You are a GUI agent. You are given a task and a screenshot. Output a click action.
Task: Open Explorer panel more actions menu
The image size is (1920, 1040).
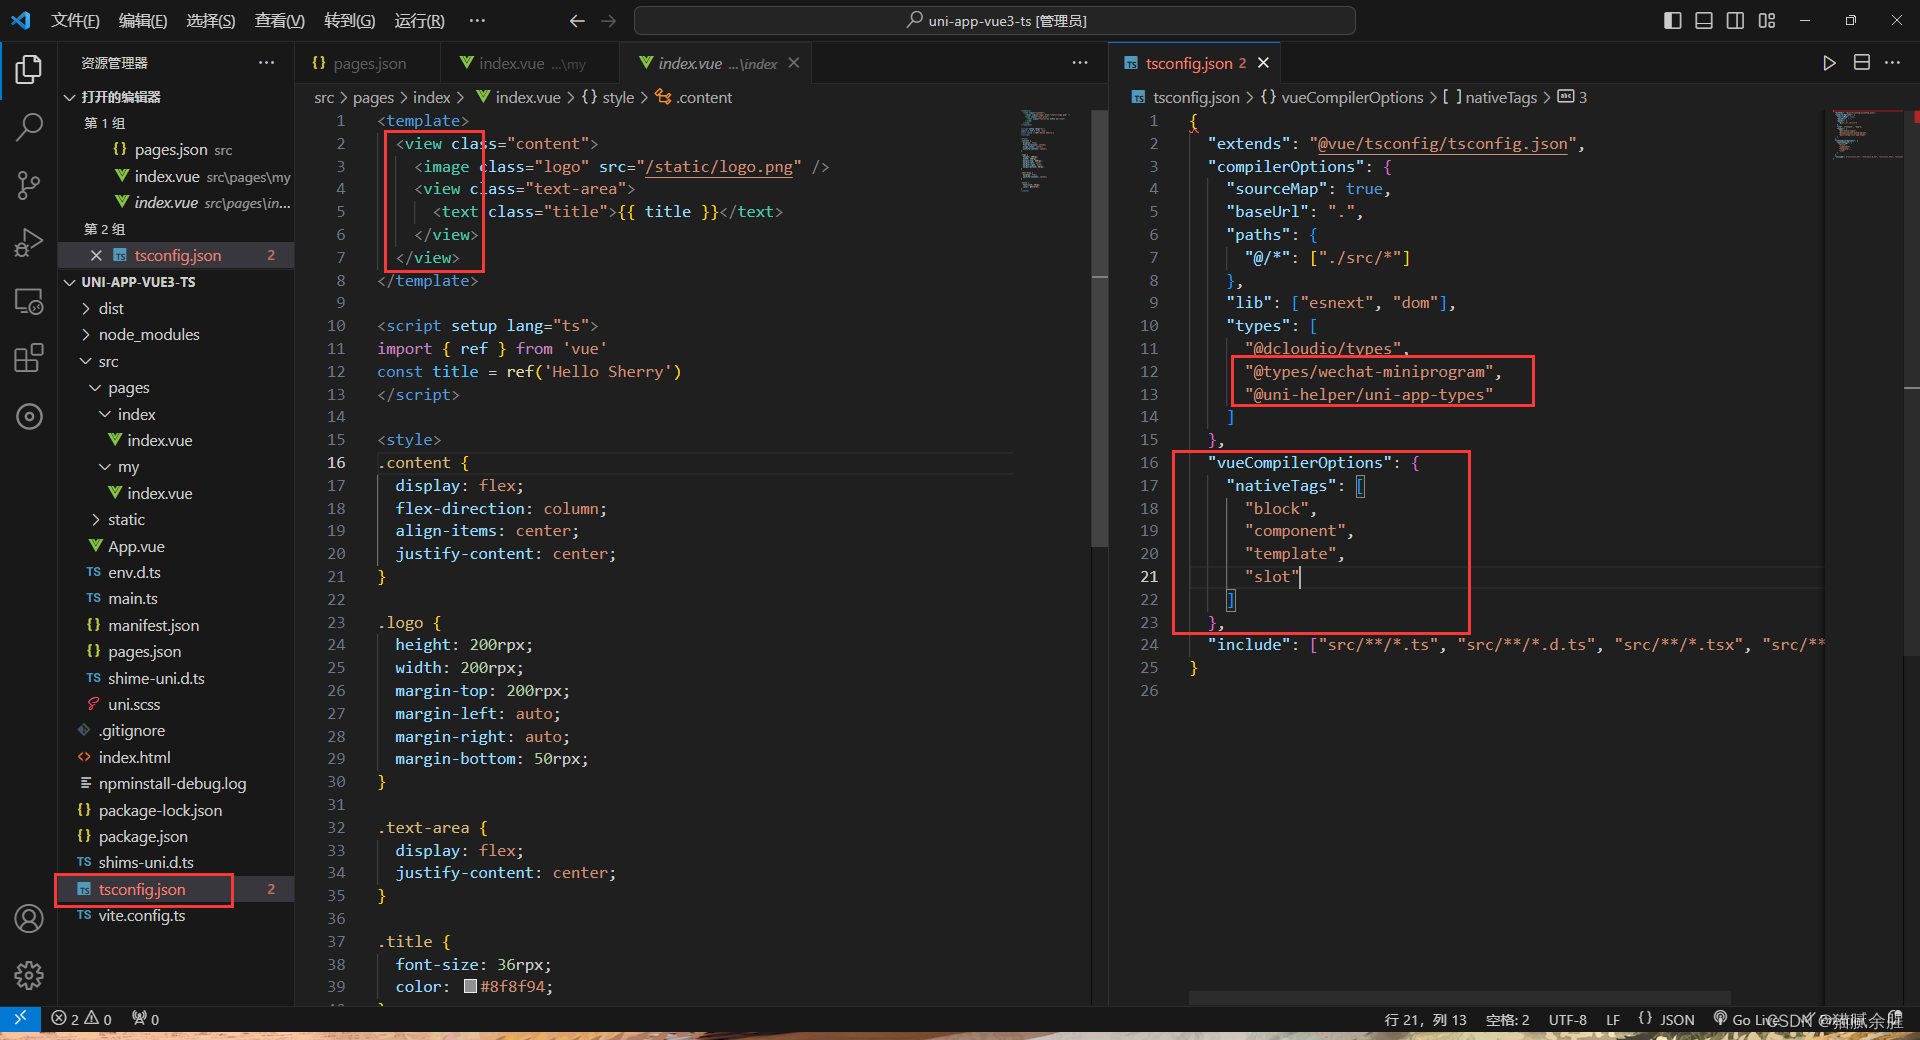[x=266, y=63]
